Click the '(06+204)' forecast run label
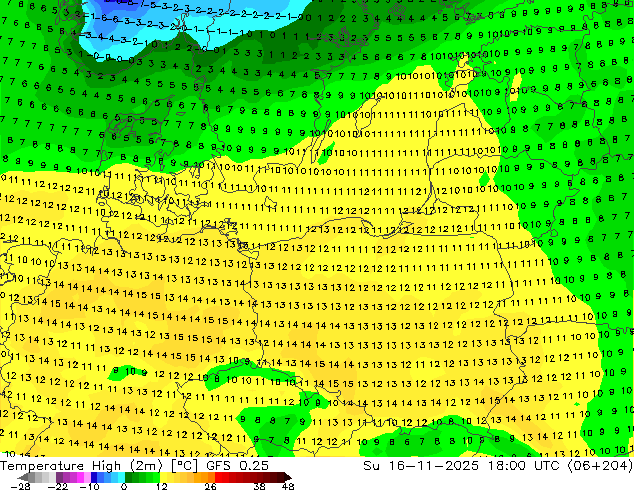The height and width of the screenshot is (490, 634). [600, 466]
